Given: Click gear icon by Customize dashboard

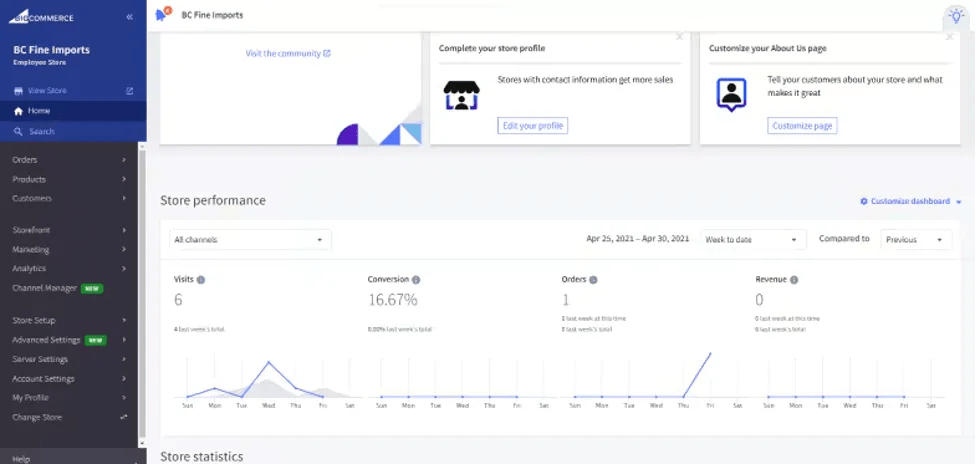Looking at the screenshot, I should pyautogui.click(x=864, y=201).
